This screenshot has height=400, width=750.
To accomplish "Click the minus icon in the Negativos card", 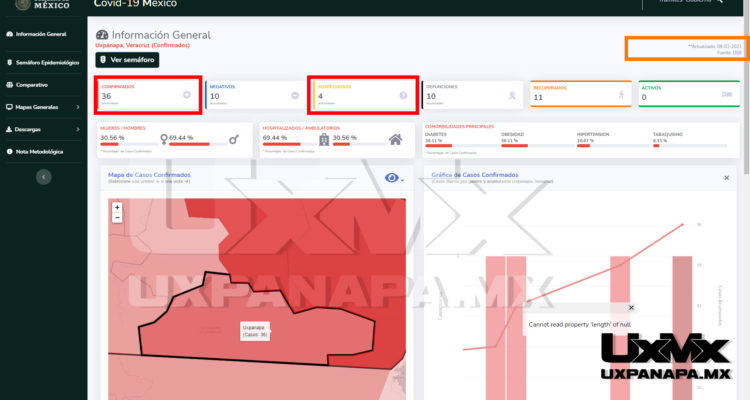I will 295,95.
